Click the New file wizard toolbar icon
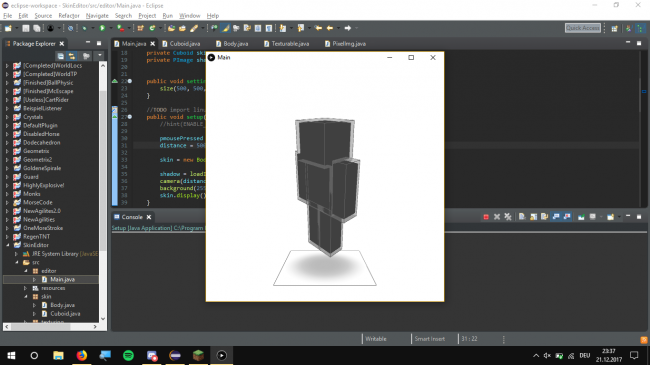Viewport: 650px width, 365px height. pyautogui.click(x=8, y=28)
